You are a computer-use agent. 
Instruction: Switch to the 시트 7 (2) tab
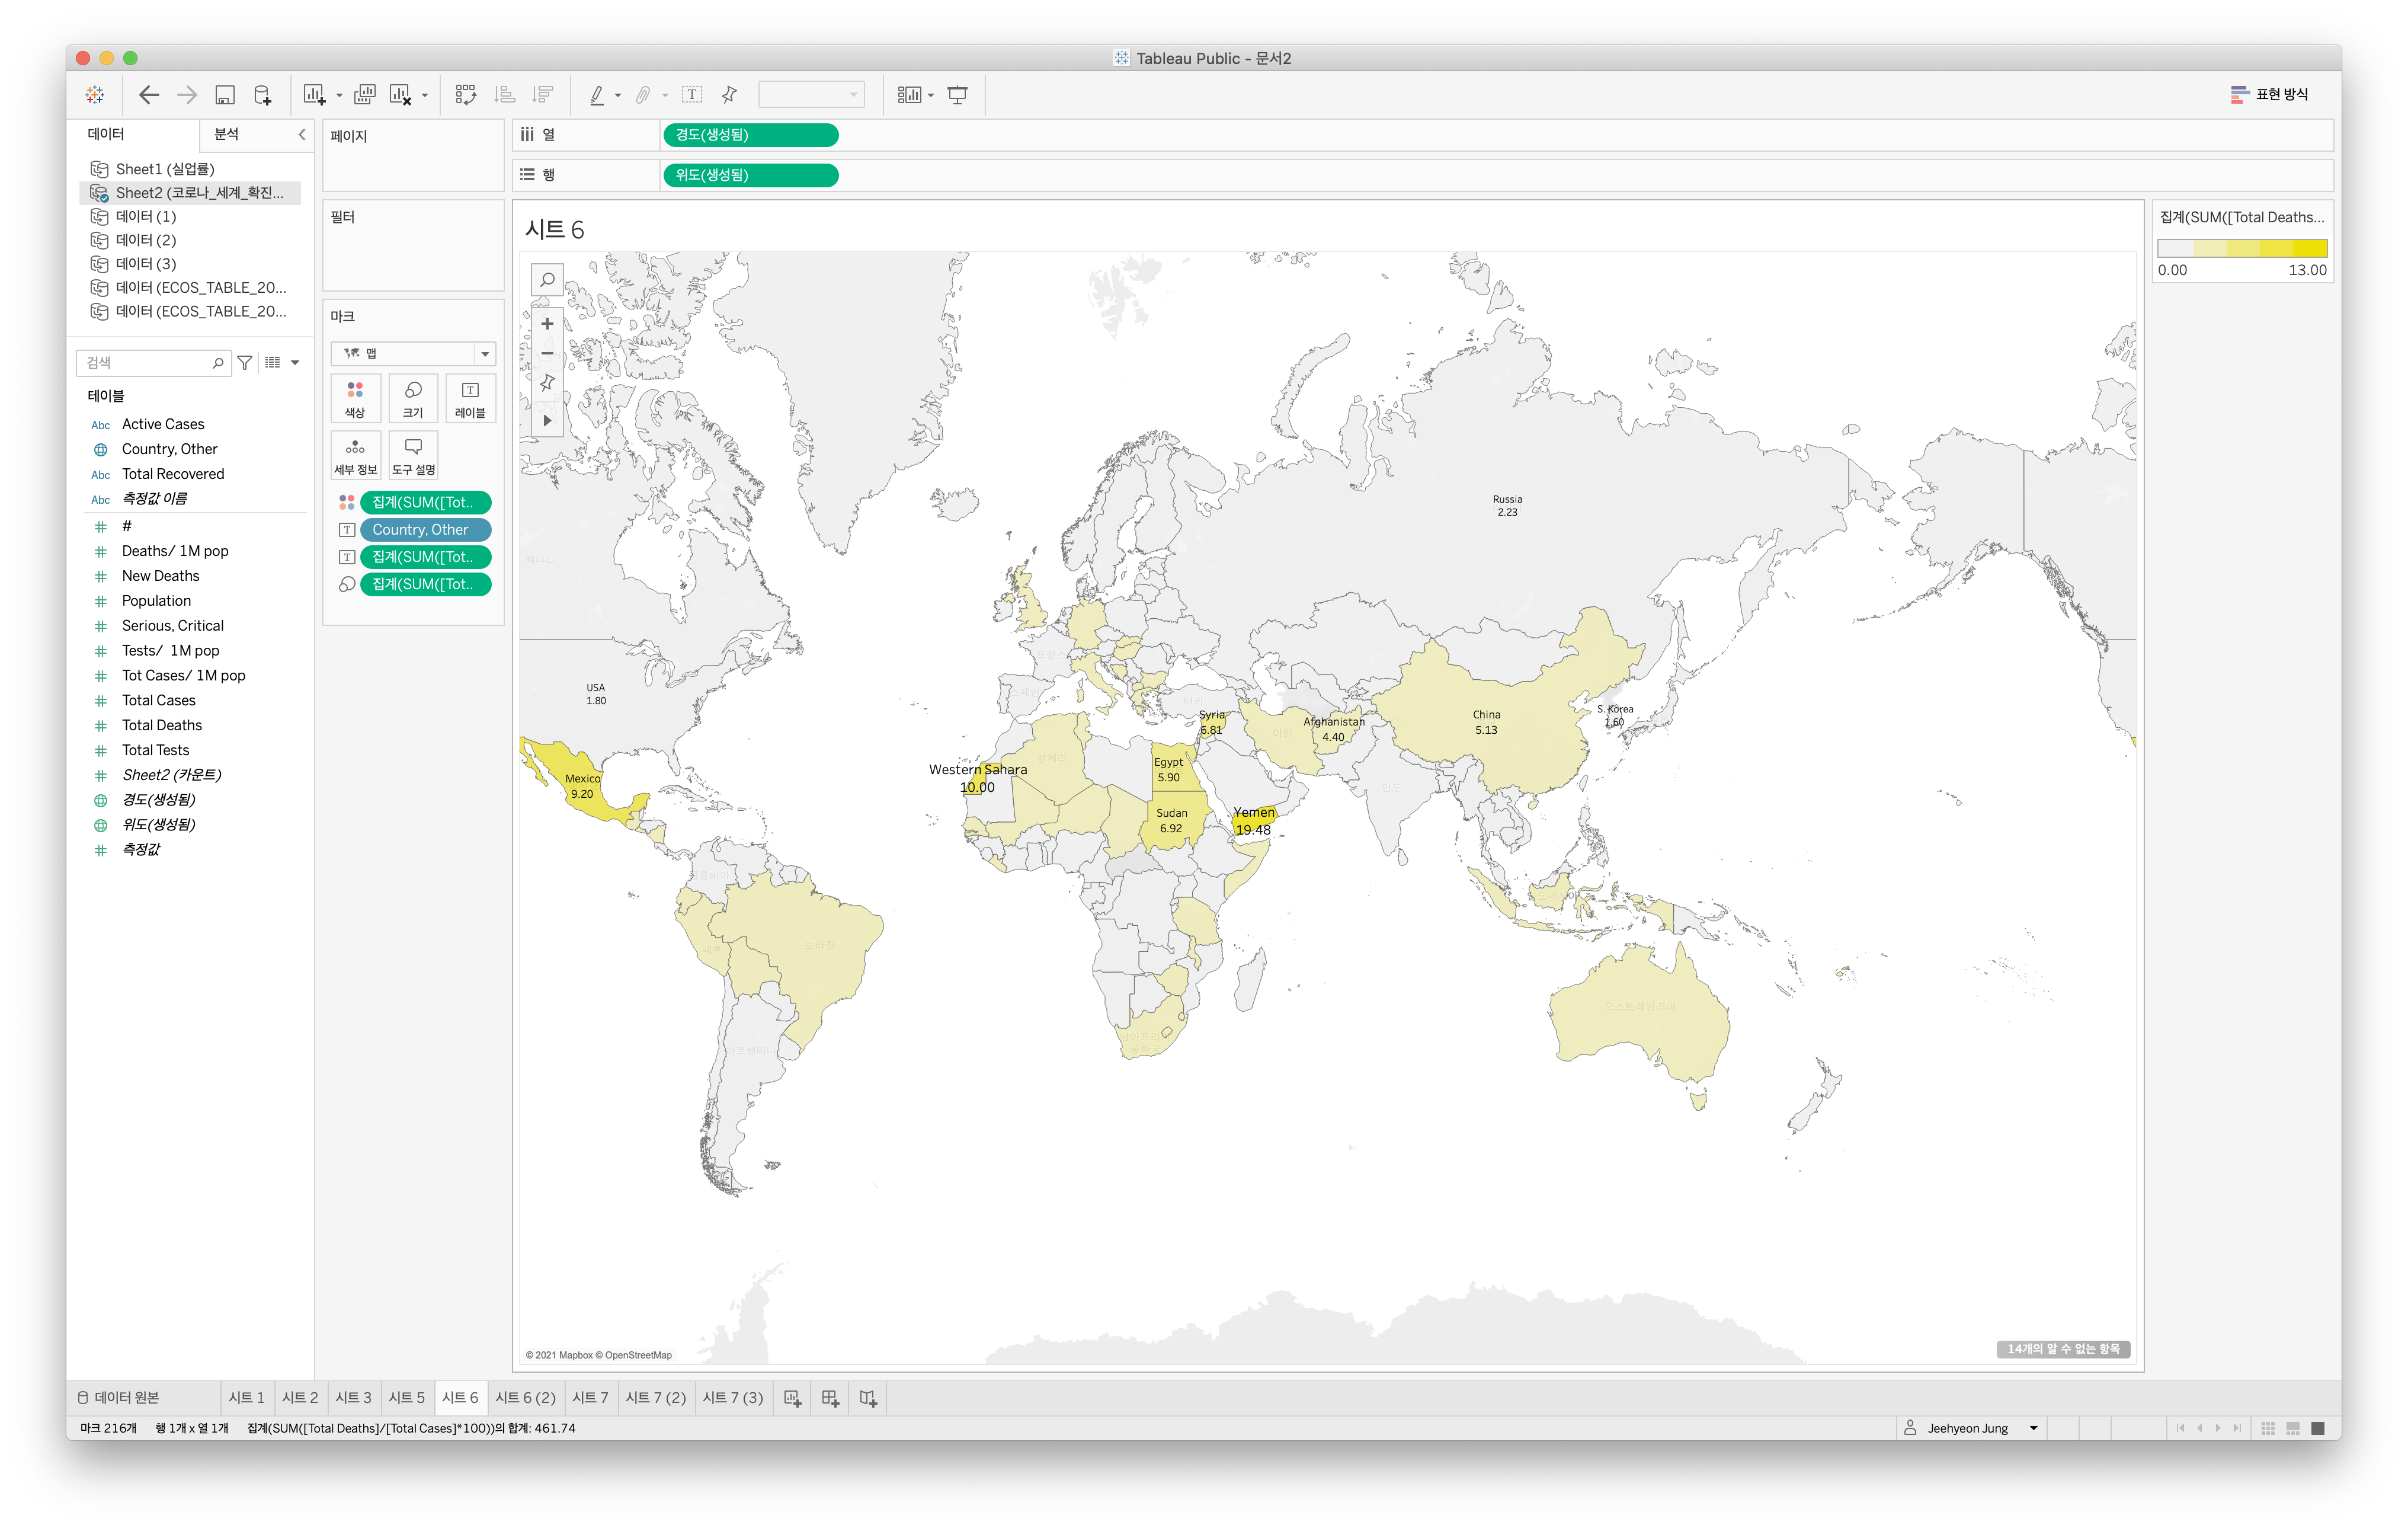point(655,1398)
